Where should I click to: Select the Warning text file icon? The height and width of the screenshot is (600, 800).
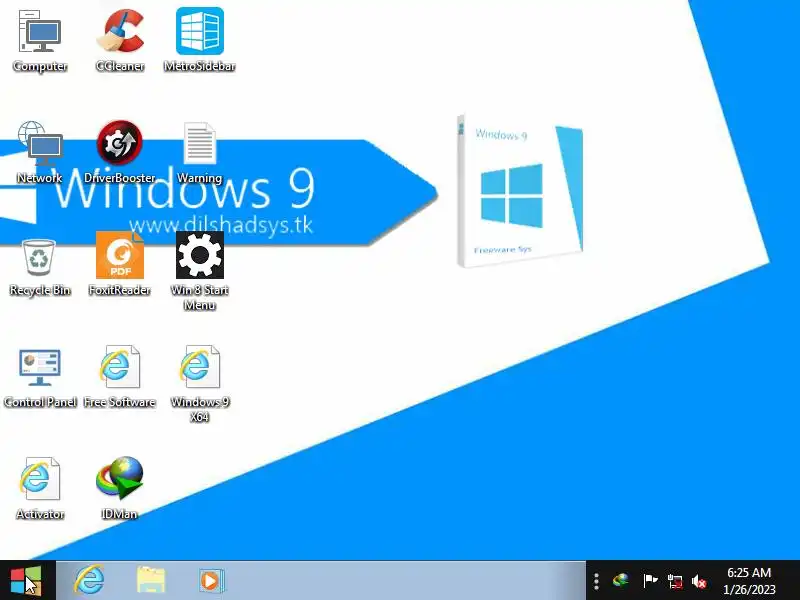pos(199,152)
